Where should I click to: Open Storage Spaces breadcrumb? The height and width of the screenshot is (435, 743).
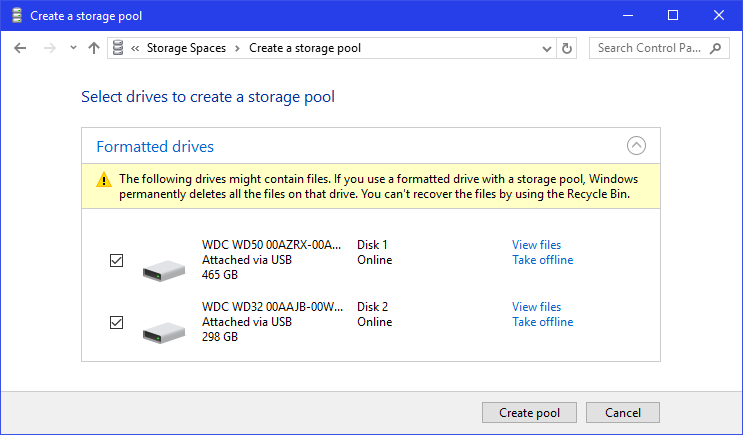point(186,48)
